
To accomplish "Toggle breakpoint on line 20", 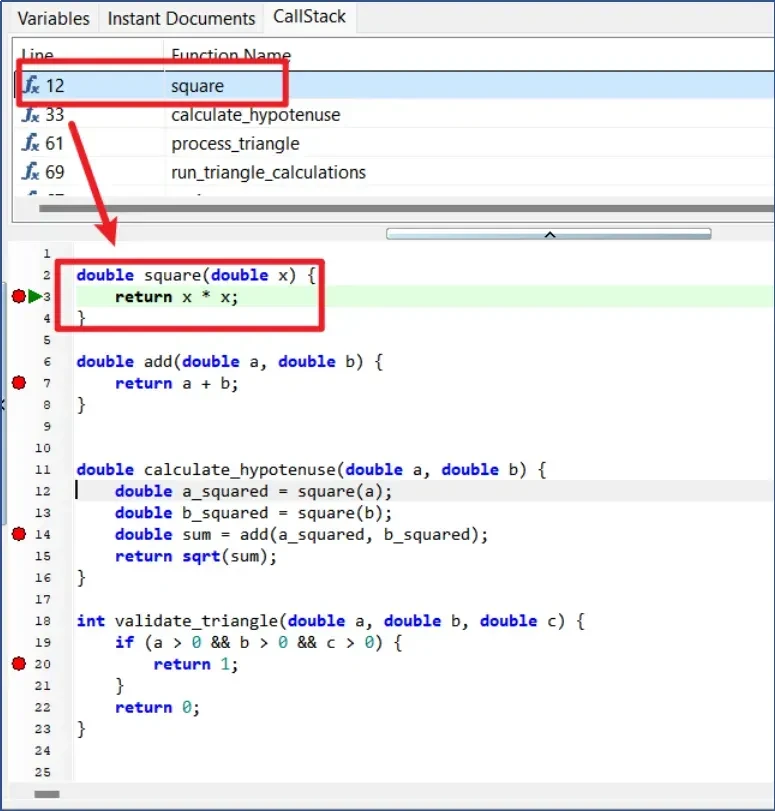I will point(19,664).
